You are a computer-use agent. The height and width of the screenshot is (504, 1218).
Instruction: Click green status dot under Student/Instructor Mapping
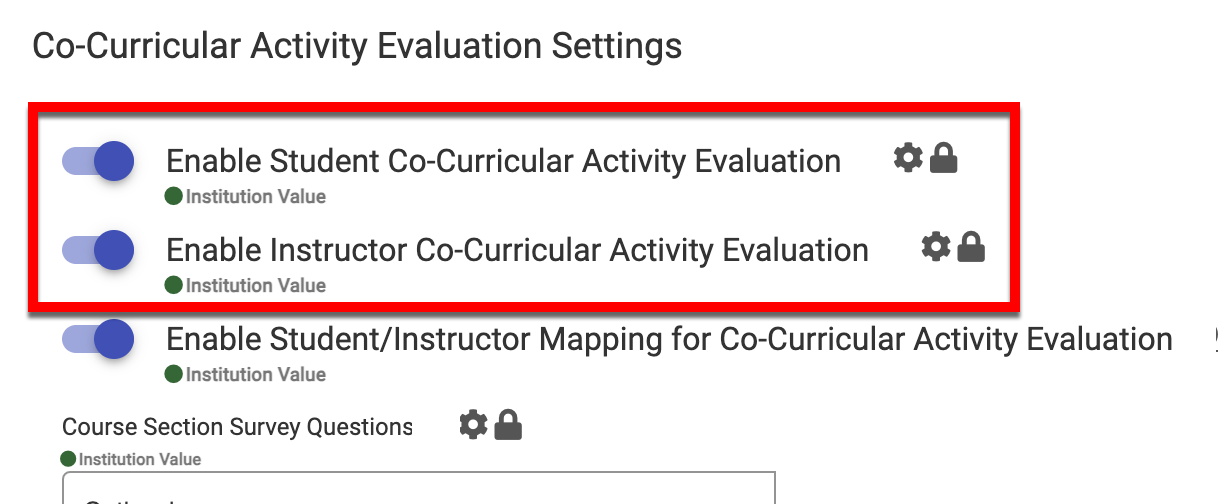(x=174, y=375)
